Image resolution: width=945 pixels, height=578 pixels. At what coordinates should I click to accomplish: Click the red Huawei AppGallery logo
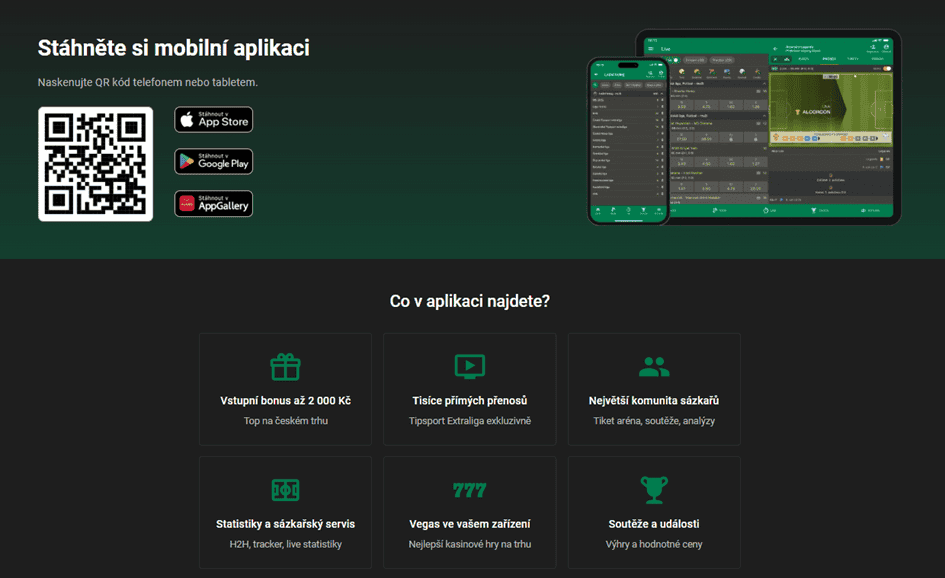coord(187,204)
